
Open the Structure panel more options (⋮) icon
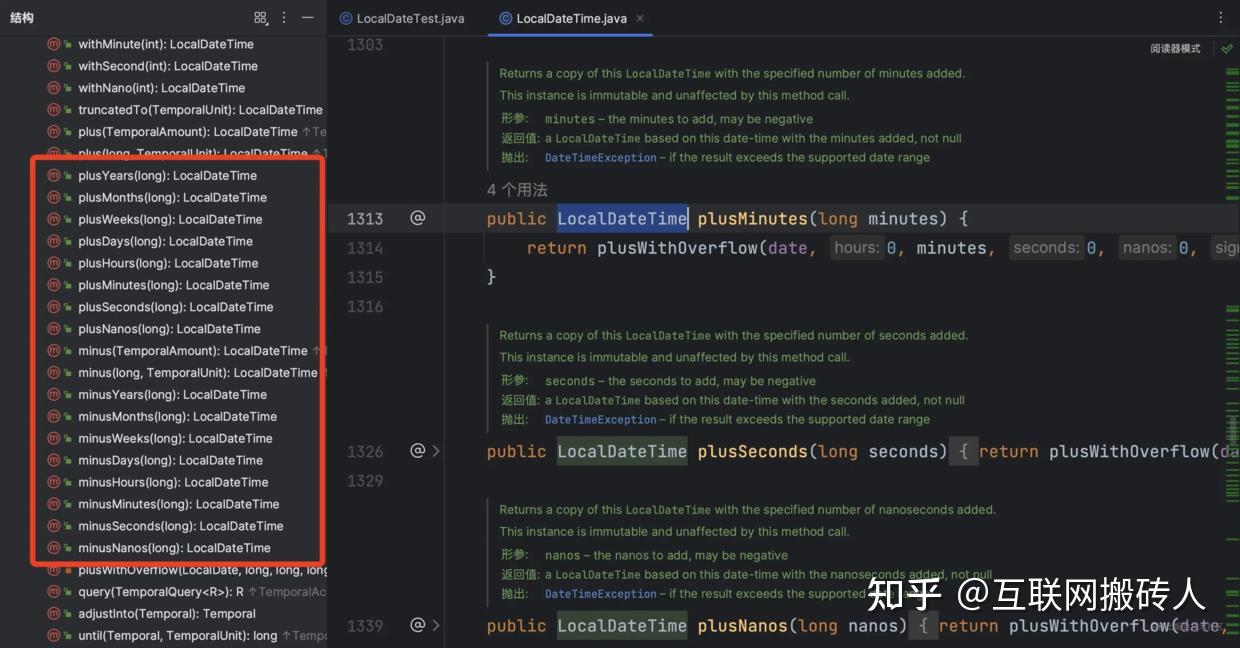[283, 17]
